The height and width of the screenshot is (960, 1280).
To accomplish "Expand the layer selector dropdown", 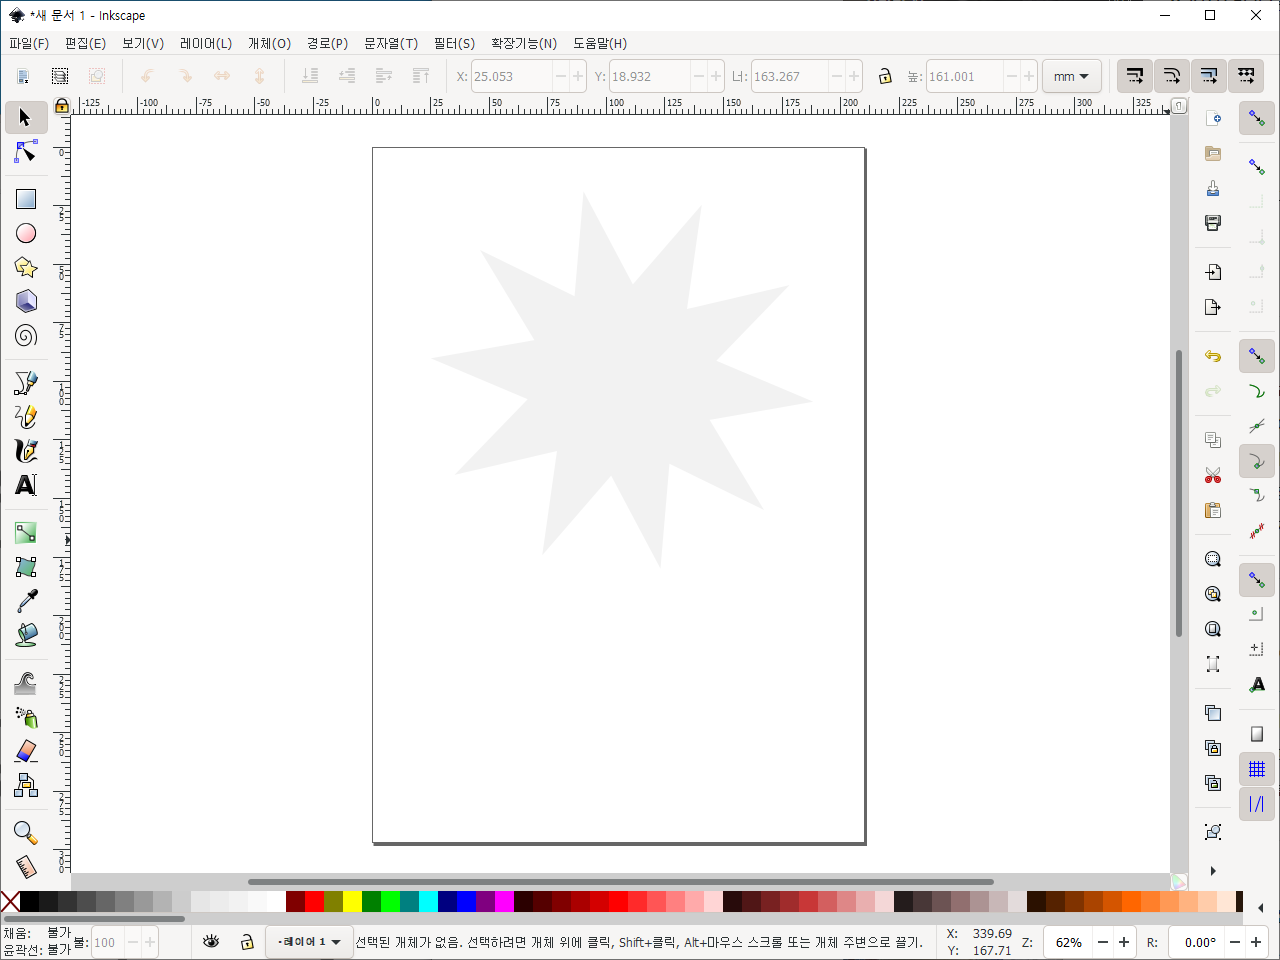I will pos(310,942).
